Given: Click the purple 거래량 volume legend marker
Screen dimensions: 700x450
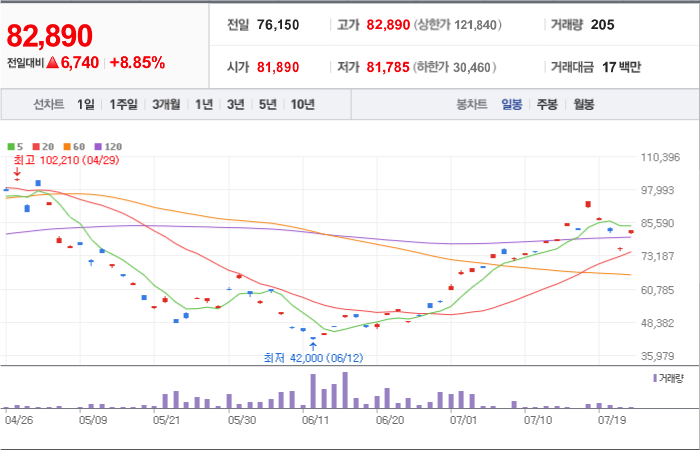Looking at the screenshot, I should click(x=655, y=379).
